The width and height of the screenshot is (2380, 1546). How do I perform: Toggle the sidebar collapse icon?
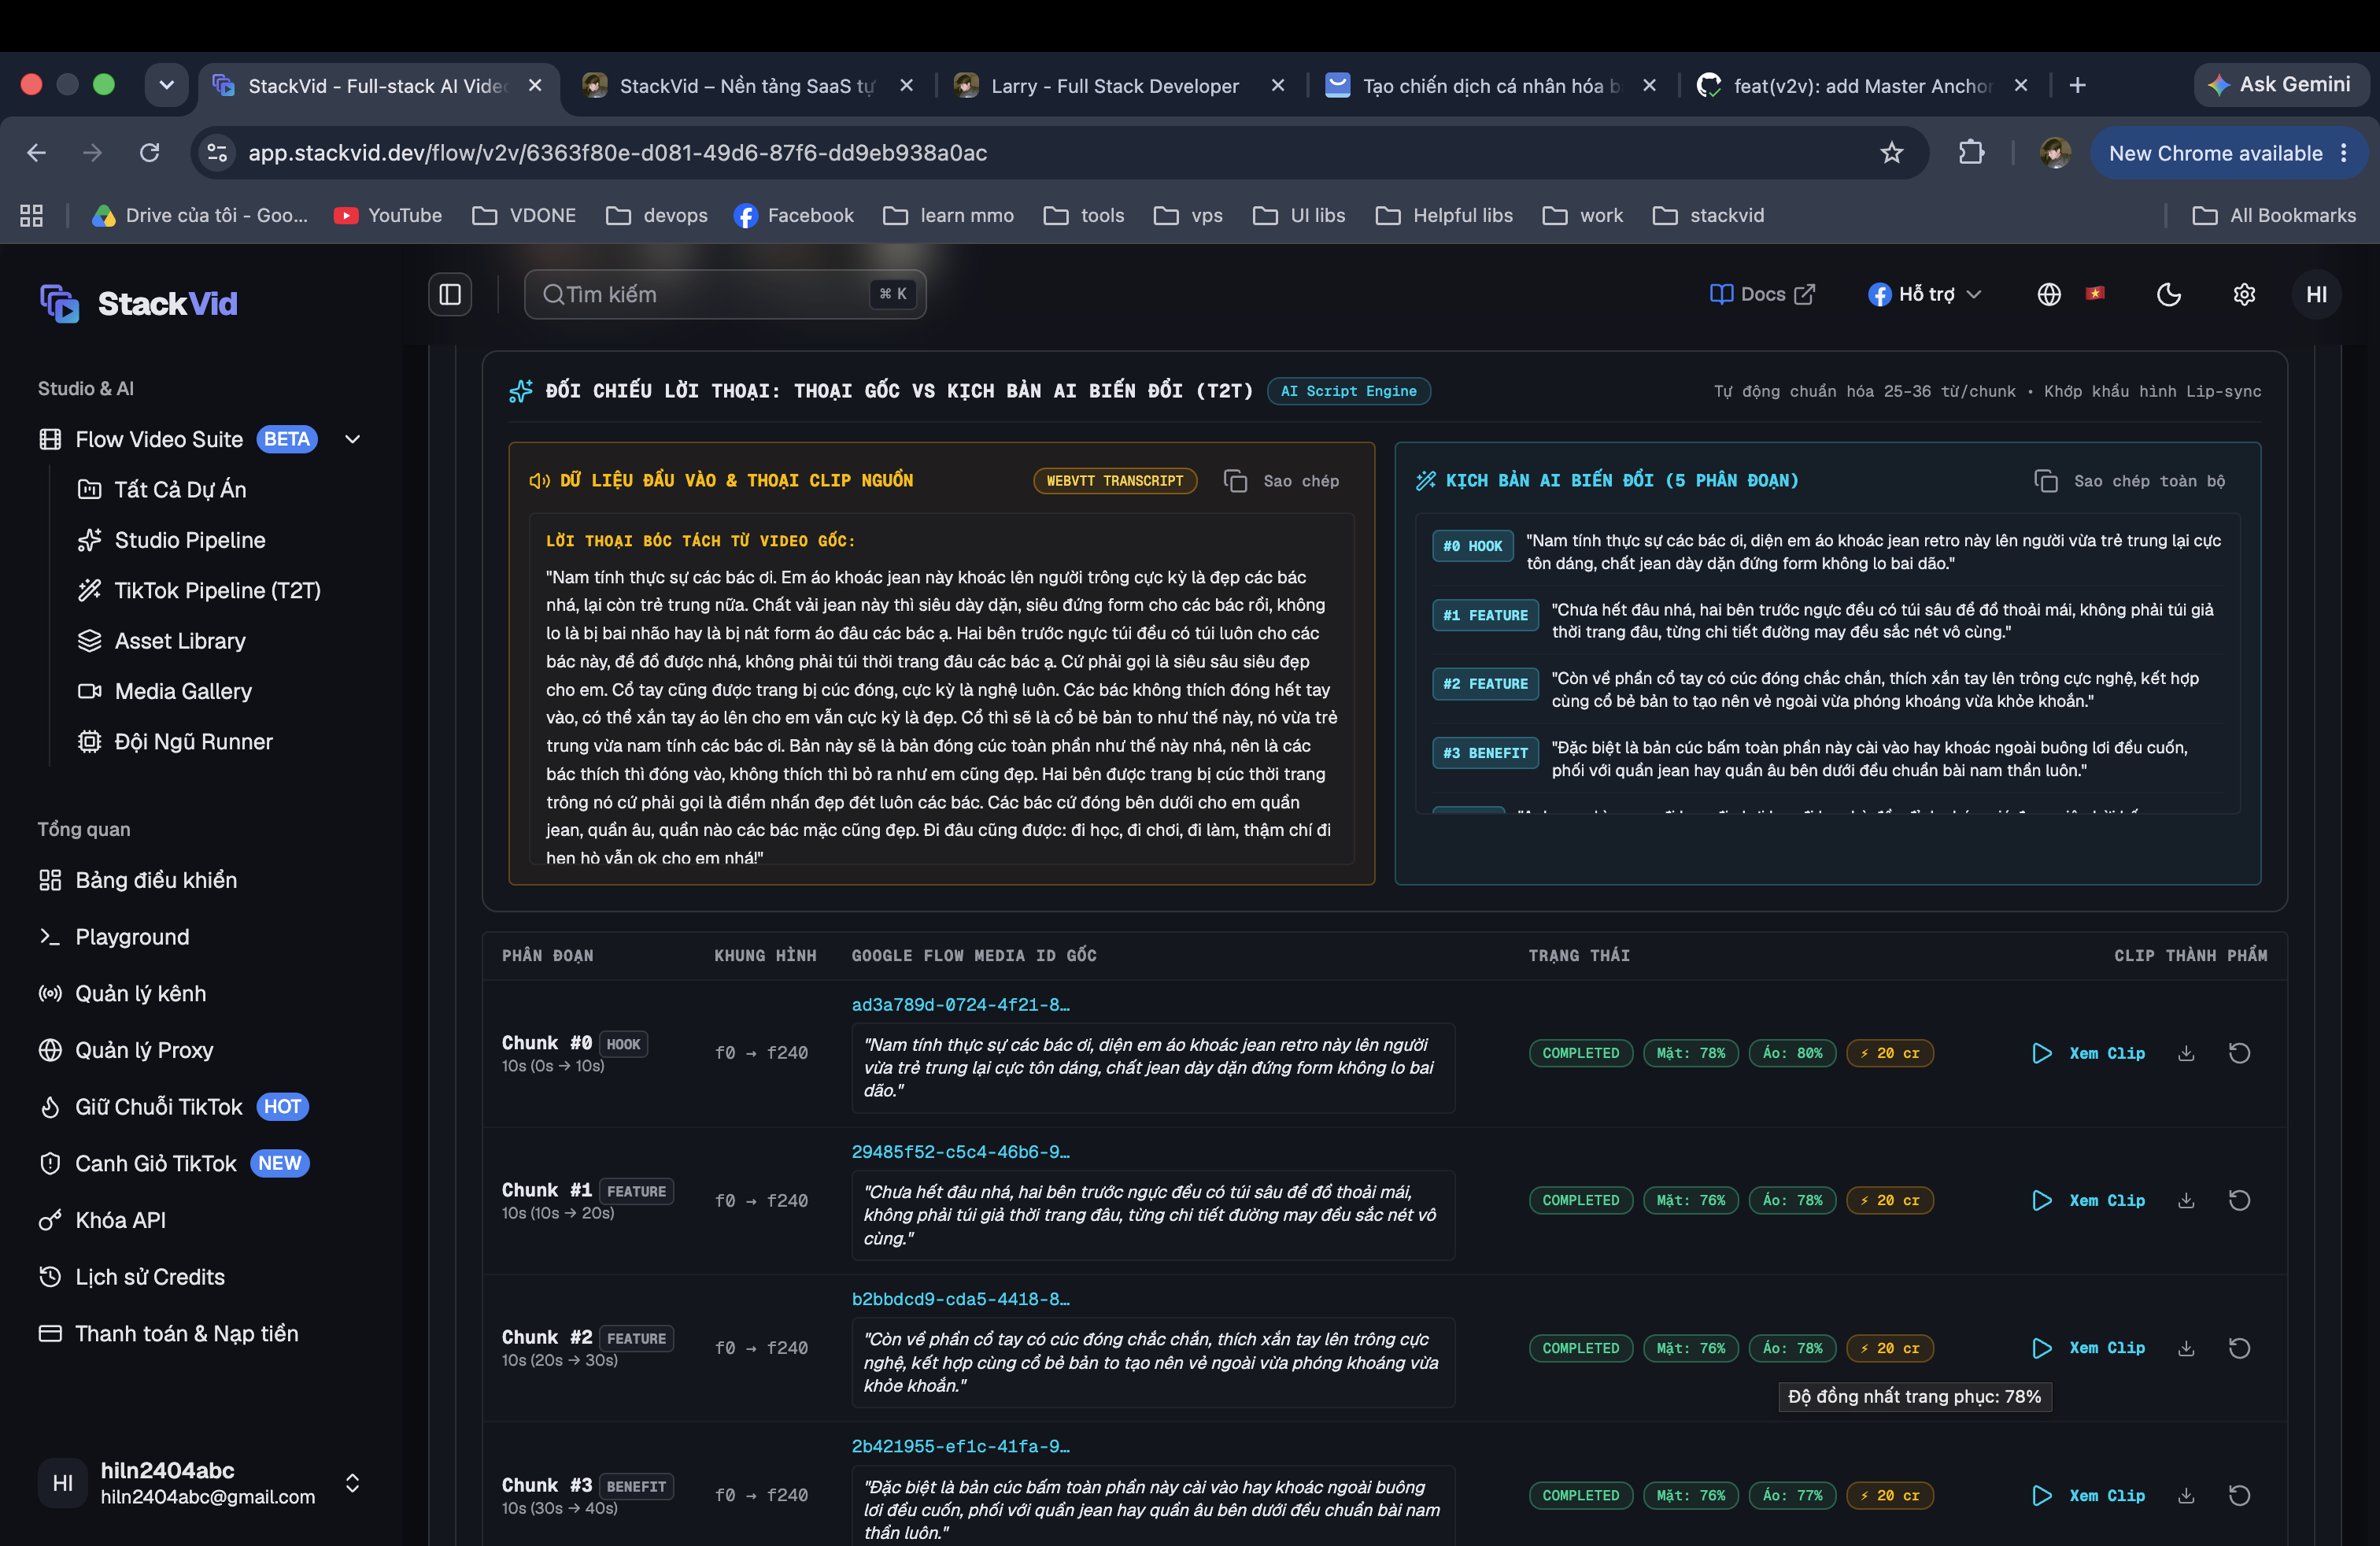450,294
